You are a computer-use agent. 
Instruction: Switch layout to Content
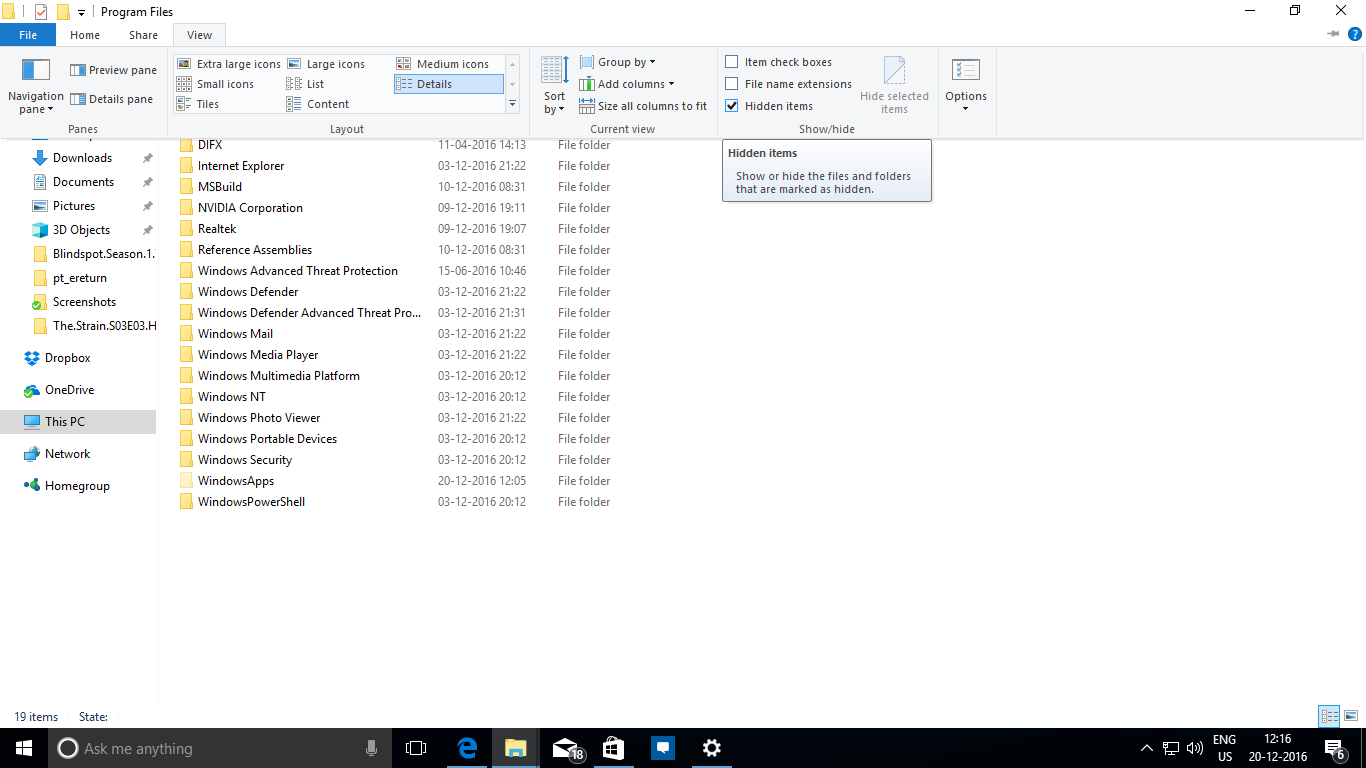318,104
